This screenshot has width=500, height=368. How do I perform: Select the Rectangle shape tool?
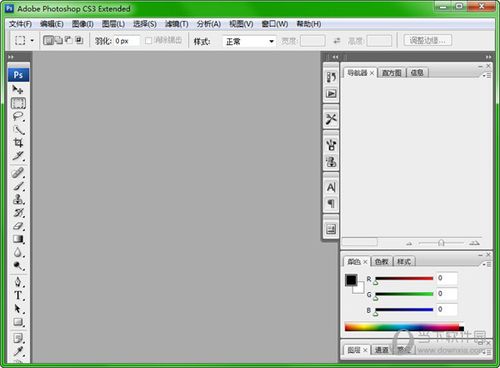(x=18, y=322)
